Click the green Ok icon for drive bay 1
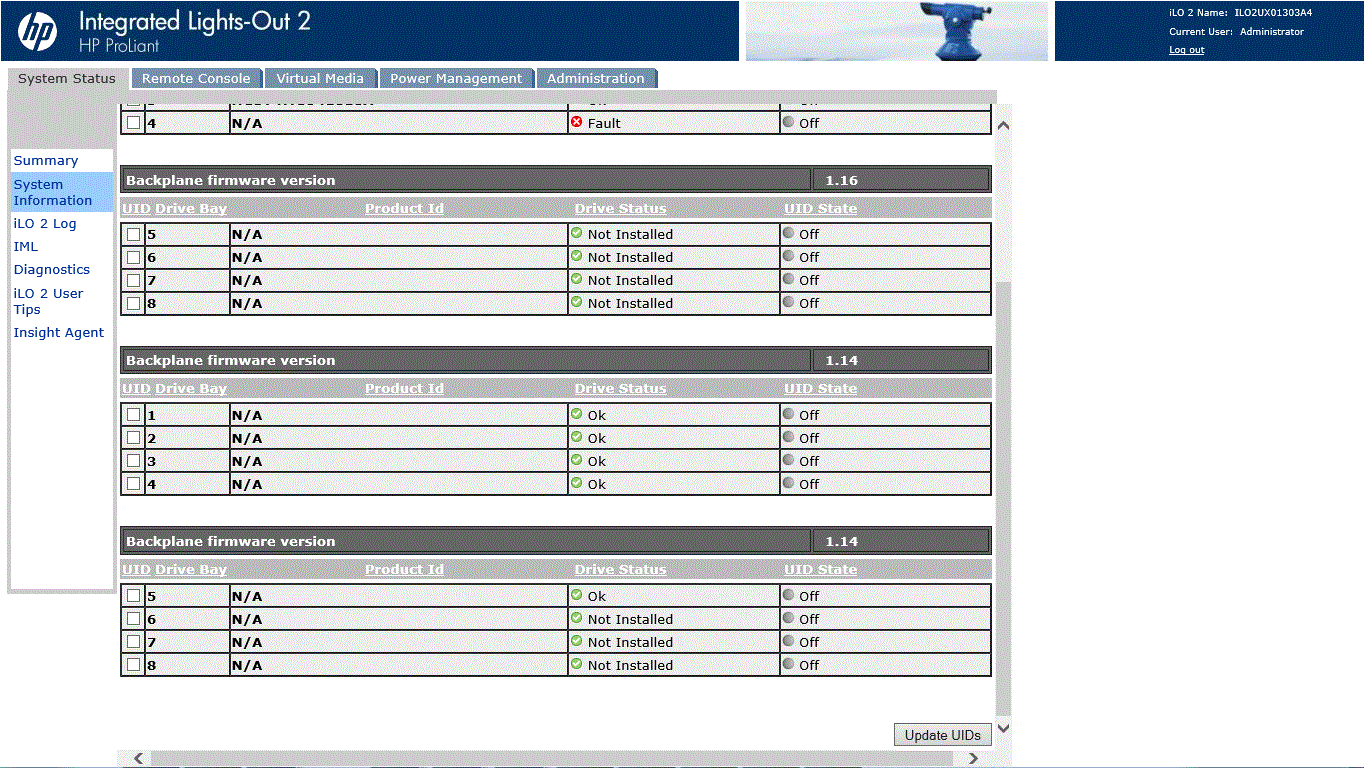 point(577,414)
